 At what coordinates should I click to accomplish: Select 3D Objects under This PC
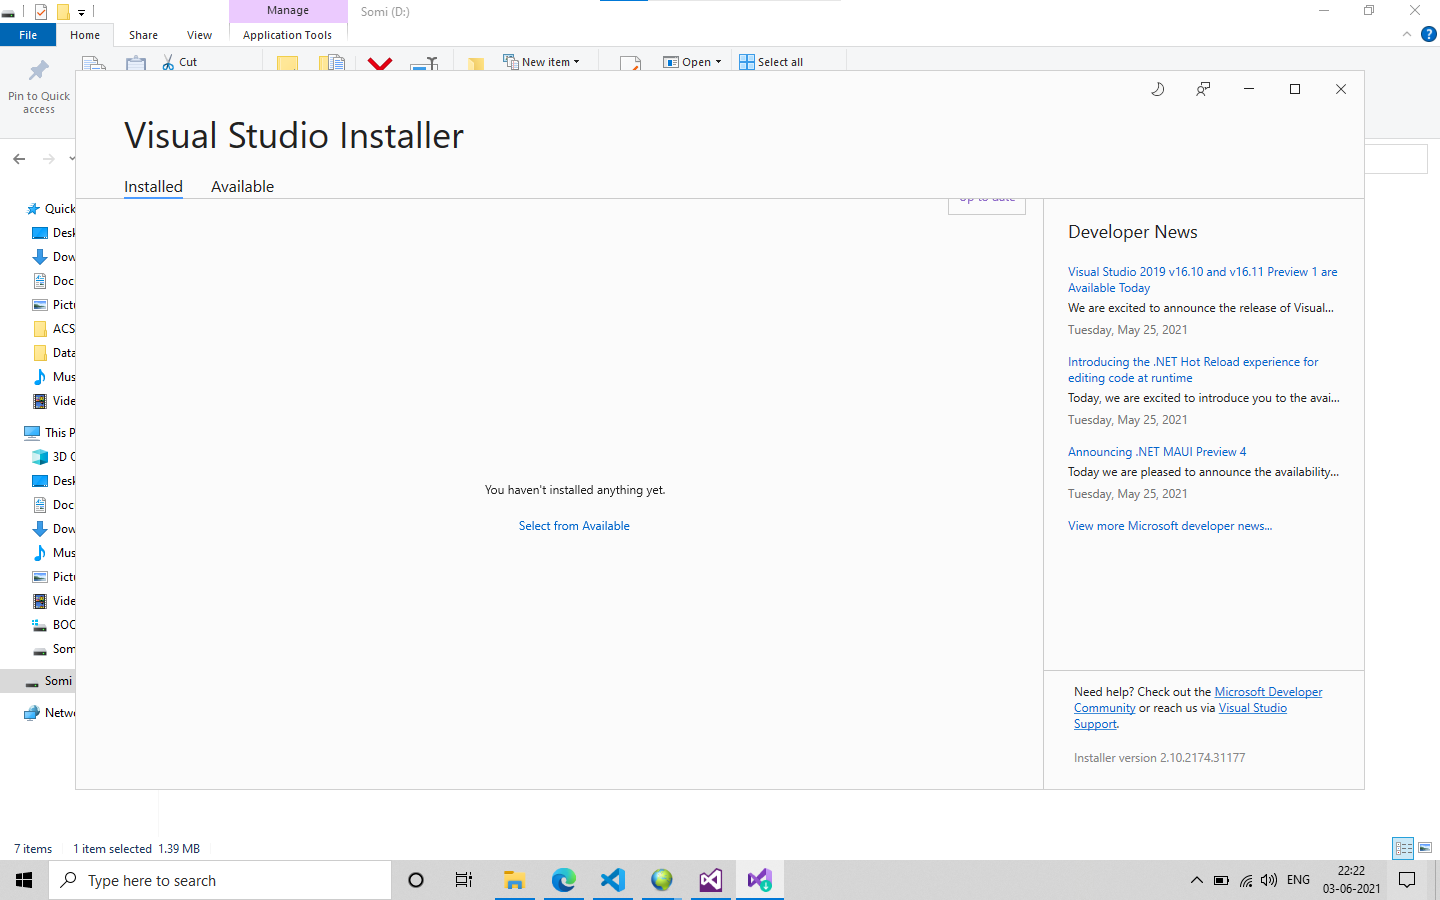click(x=54, y=457)
